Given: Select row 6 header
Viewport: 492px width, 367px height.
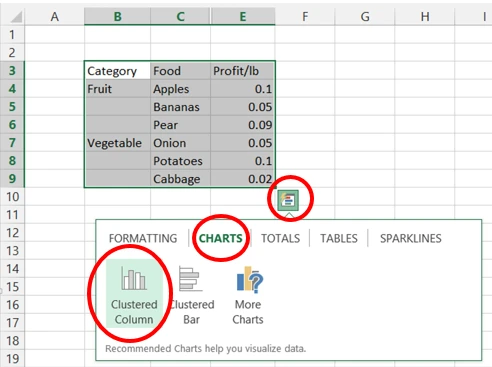Looking at the screenshot, I should pyautogui.click(x=12, y=124).
